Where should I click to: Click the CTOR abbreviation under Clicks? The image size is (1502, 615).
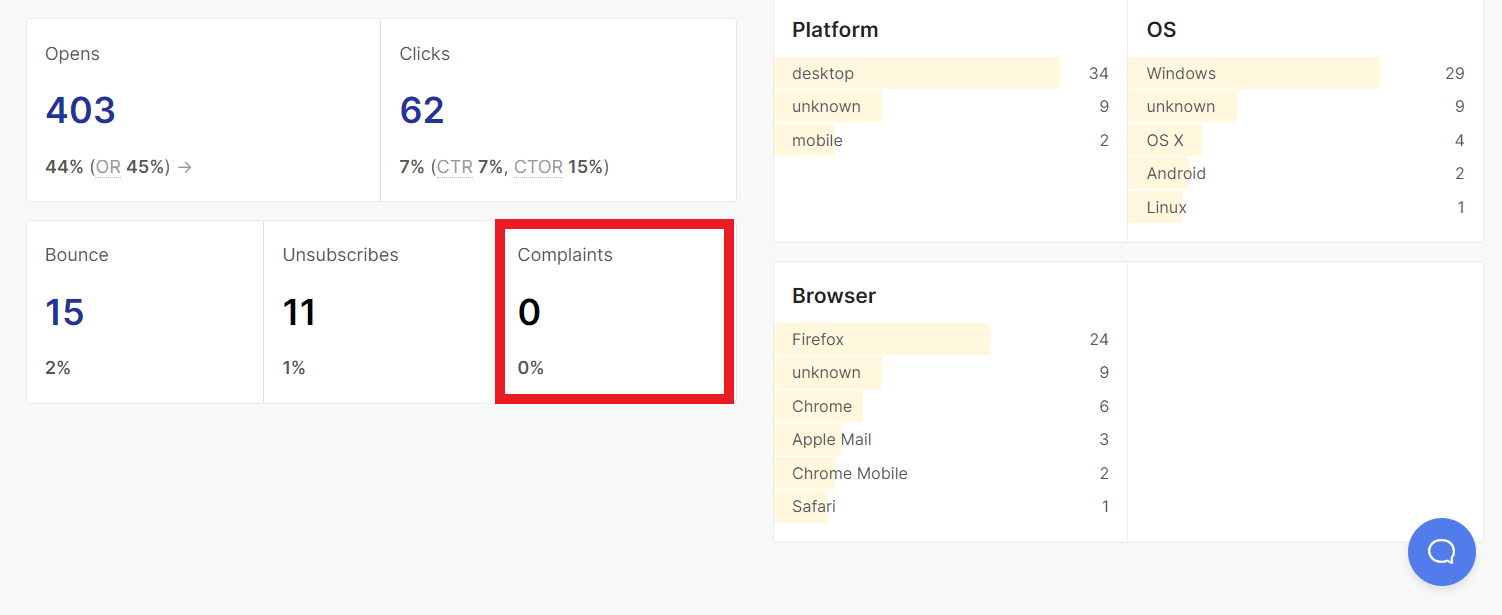(538, 167)
